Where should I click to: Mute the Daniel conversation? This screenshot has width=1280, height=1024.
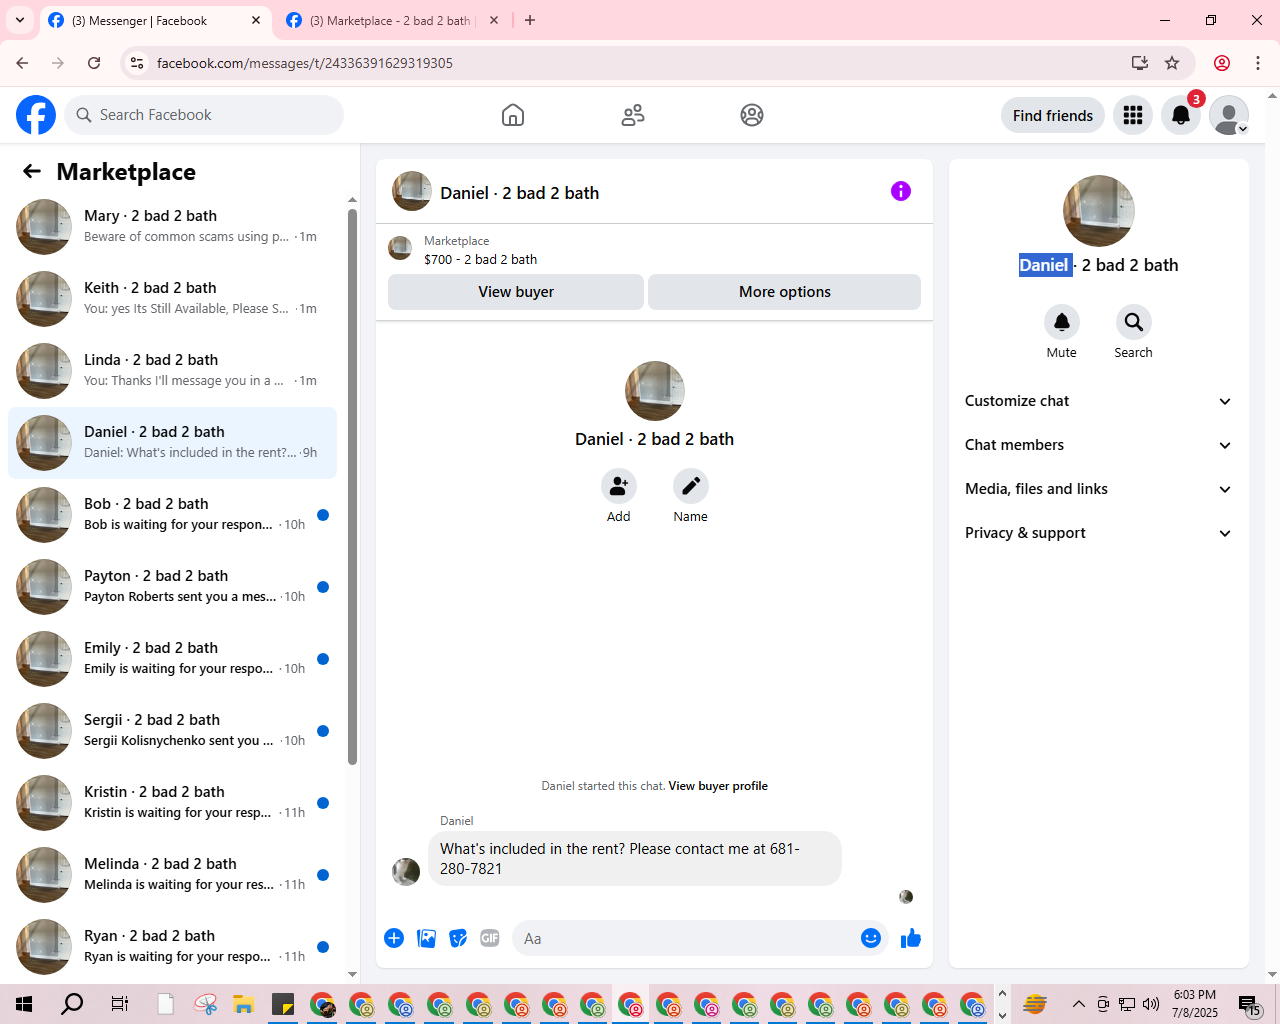(x=1062, y=322)
